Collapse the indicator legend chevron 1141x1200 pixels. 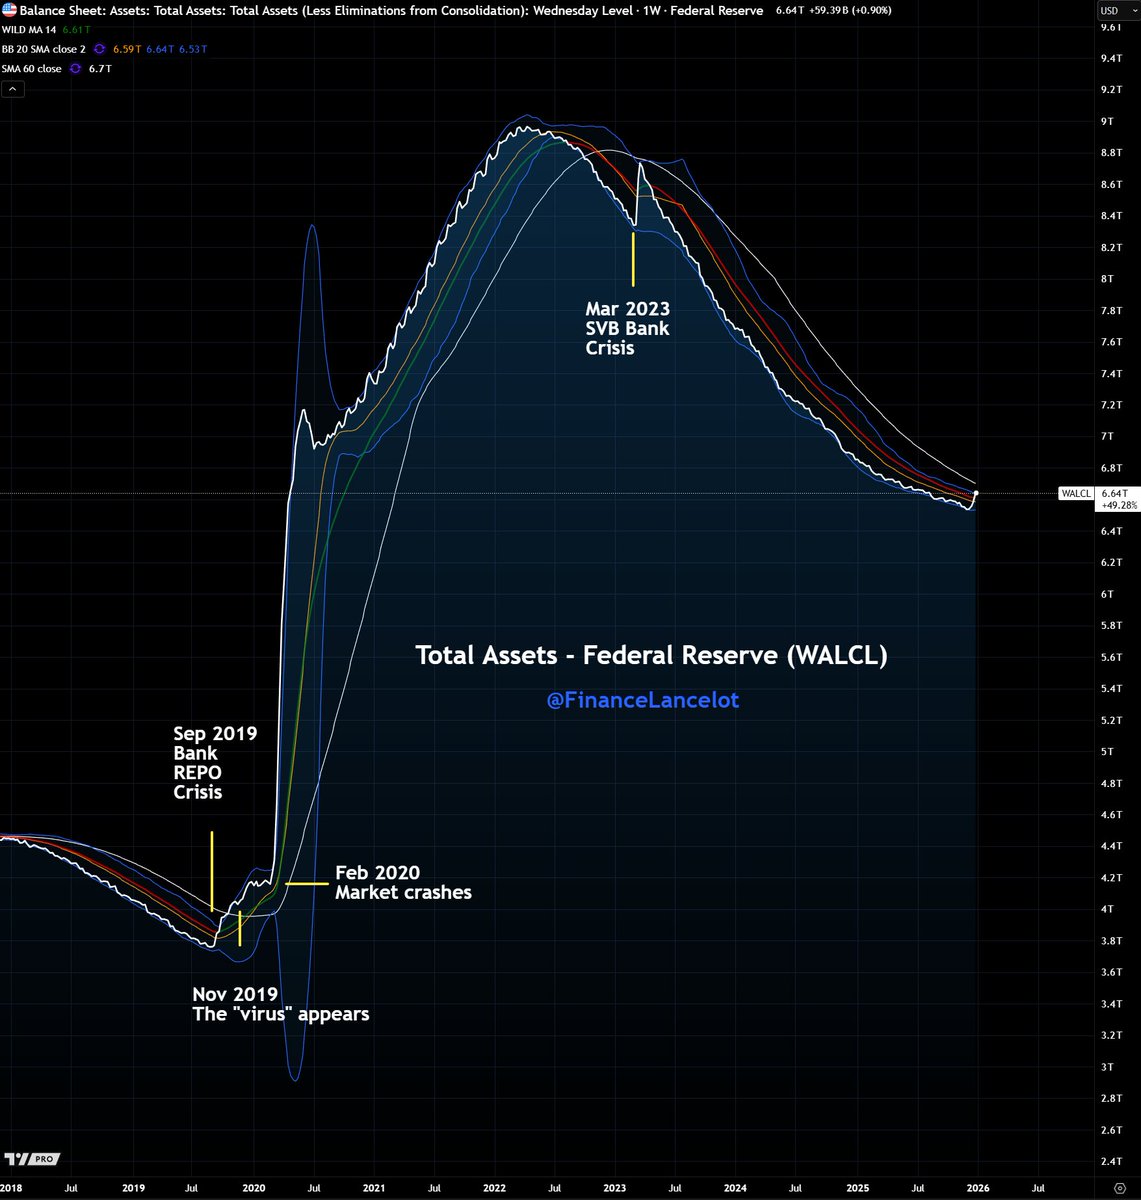(x=12, y=89)
